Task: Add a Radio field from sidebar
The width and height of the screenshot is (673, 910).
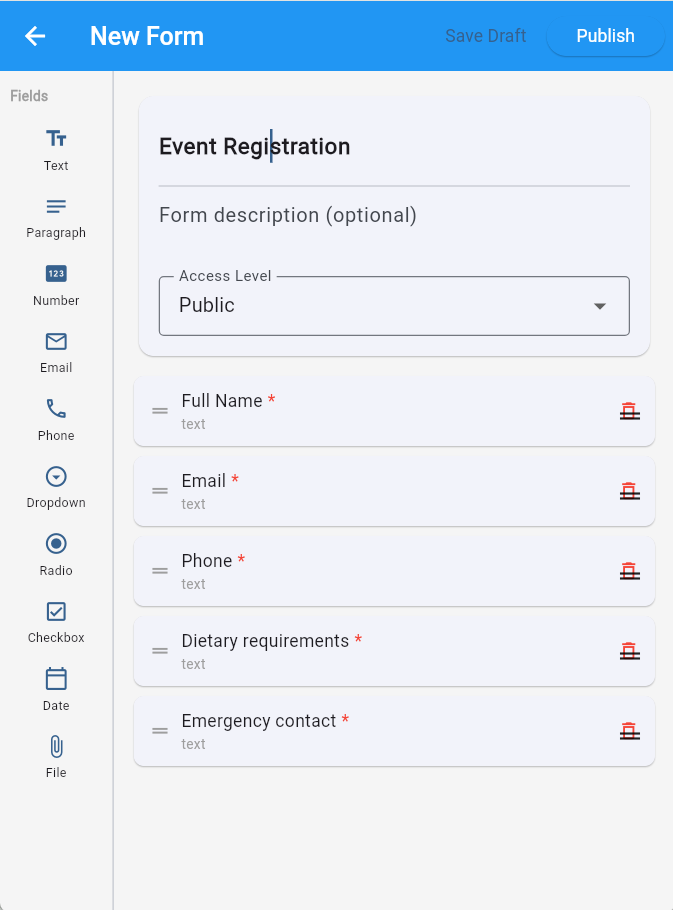Action: point(56,555)
